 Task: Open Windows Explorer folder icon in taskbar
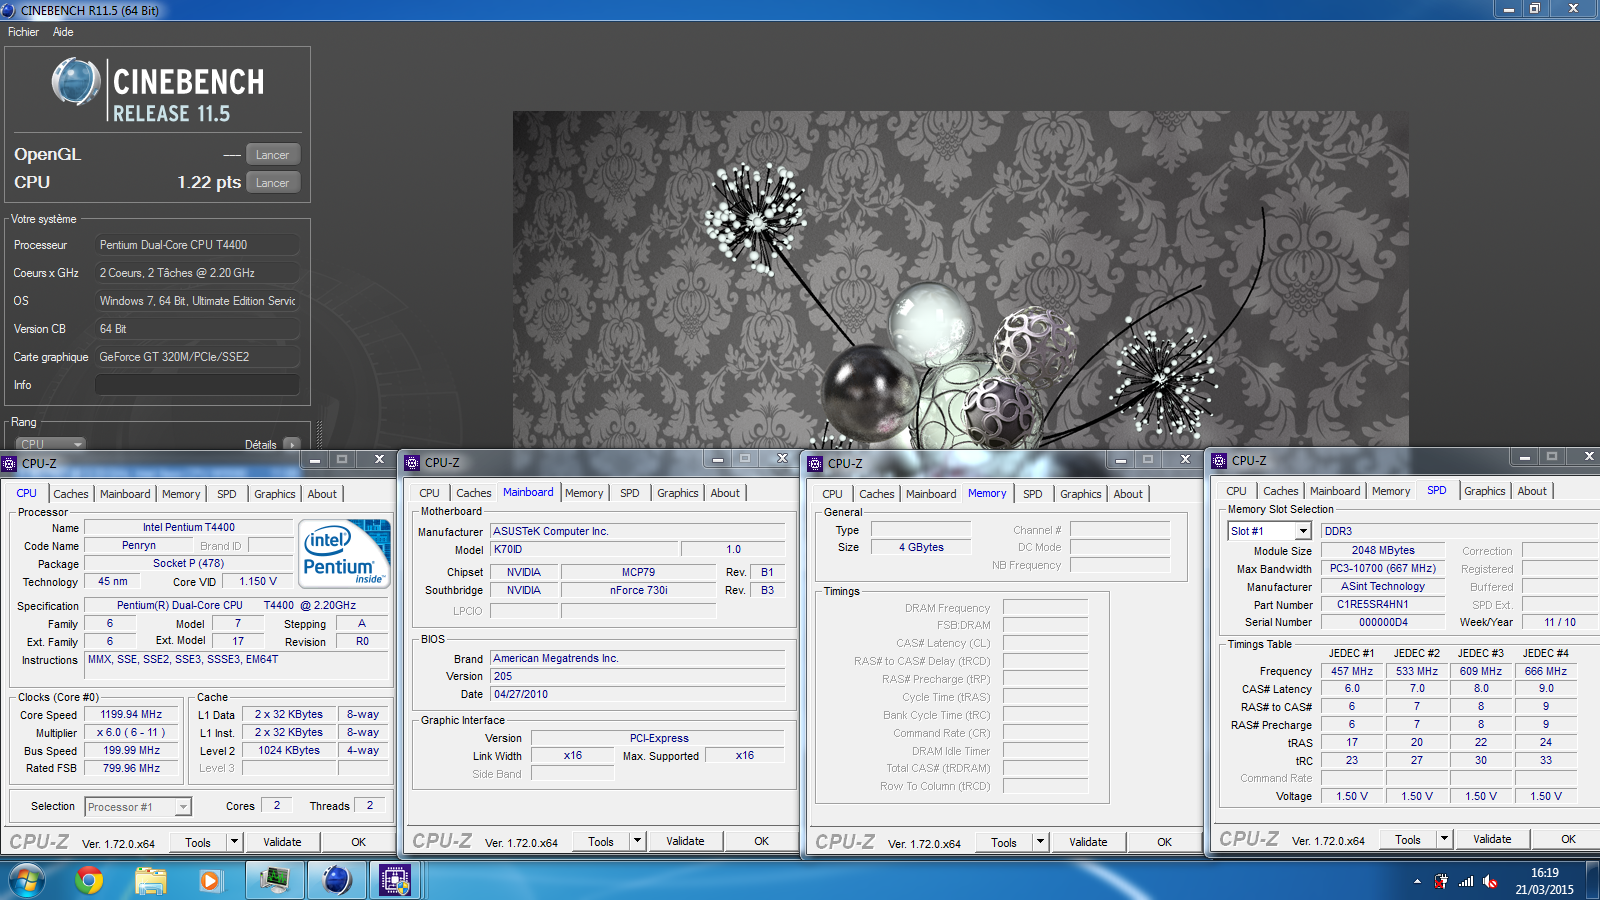pos(151,881)
